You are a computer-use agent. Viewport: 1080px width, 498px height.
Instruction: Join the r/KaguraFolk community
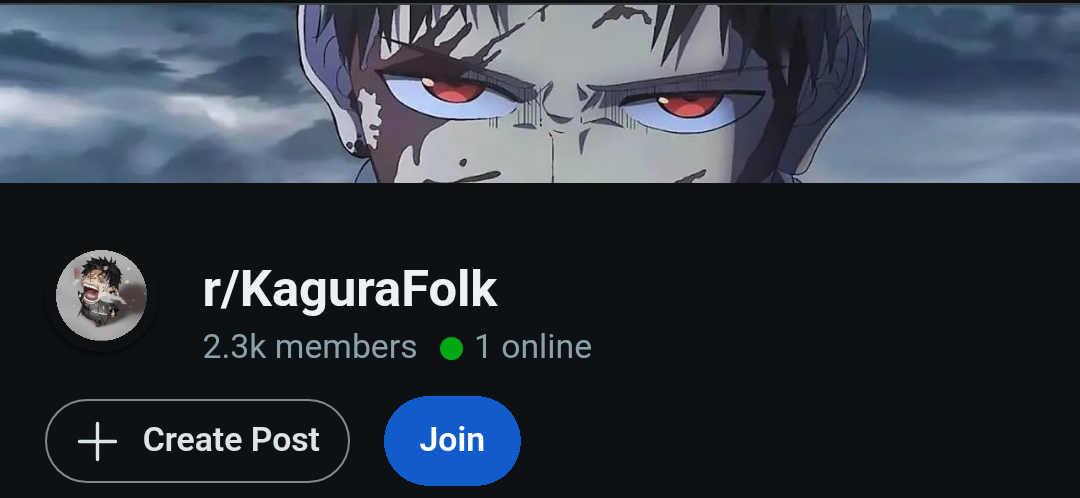click(452, 441)
